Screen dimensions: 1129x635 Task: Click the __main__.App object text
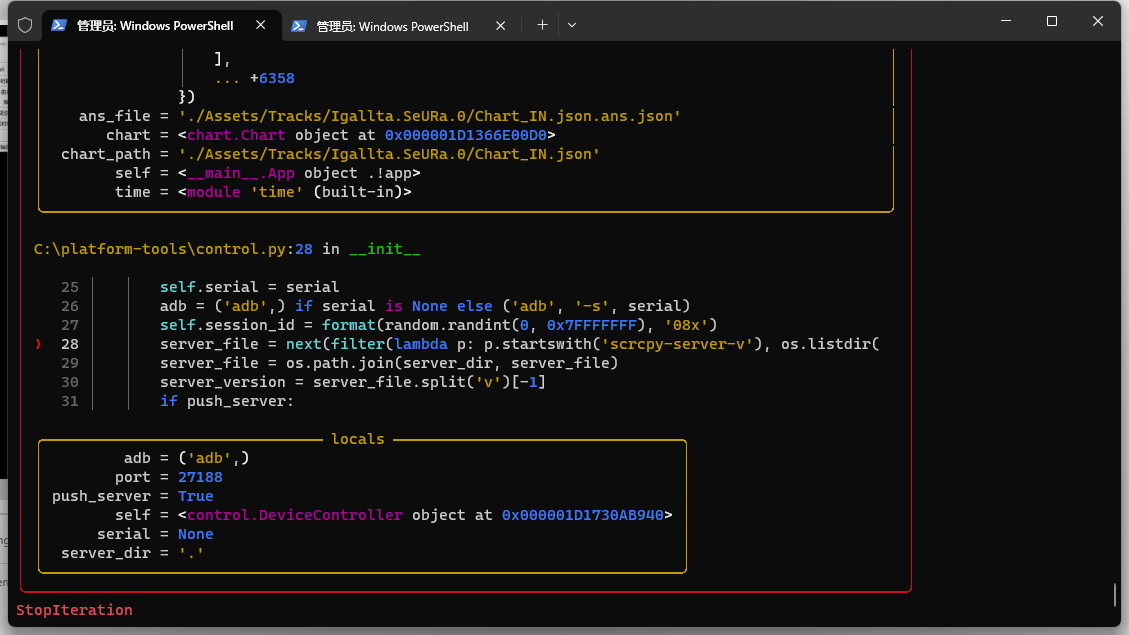299,174
